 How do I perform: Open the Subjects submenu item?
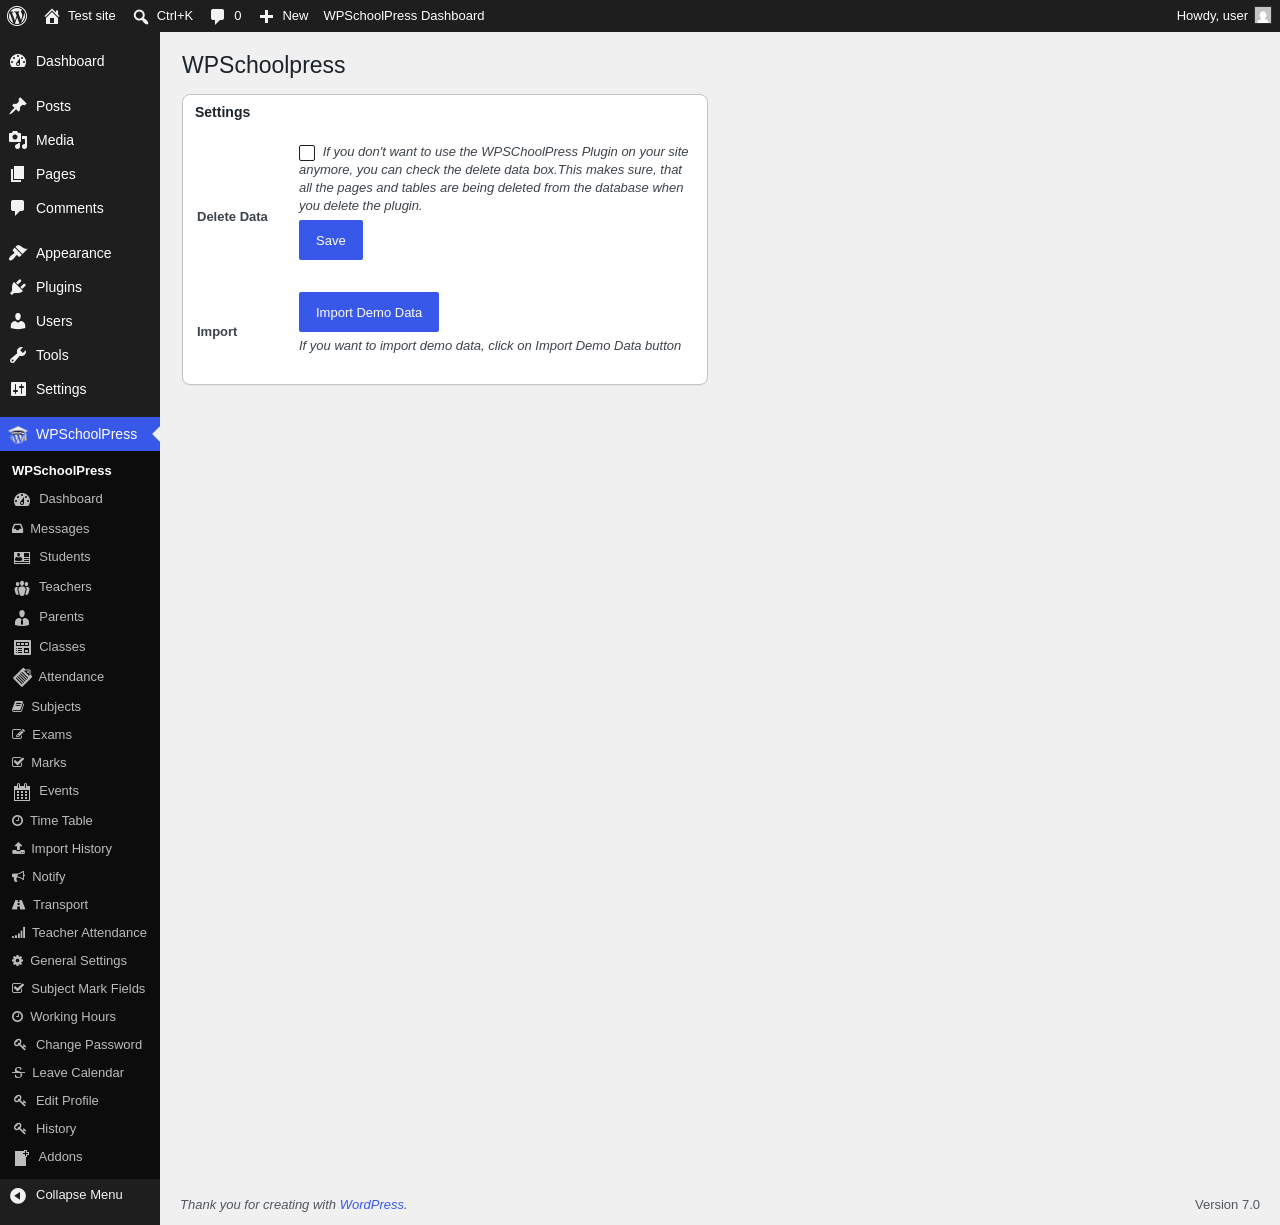(x=80, y=707)
